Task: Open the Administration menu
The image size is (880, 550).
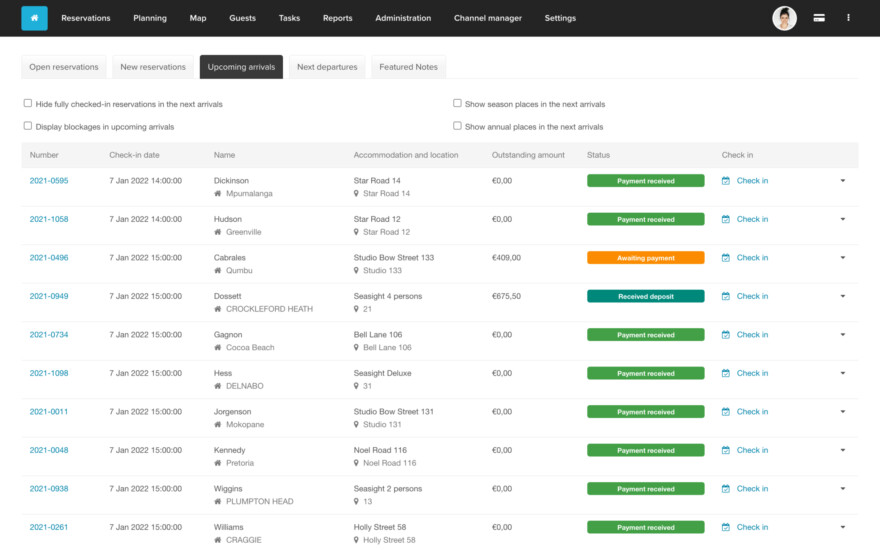Action: coord(403,18)
